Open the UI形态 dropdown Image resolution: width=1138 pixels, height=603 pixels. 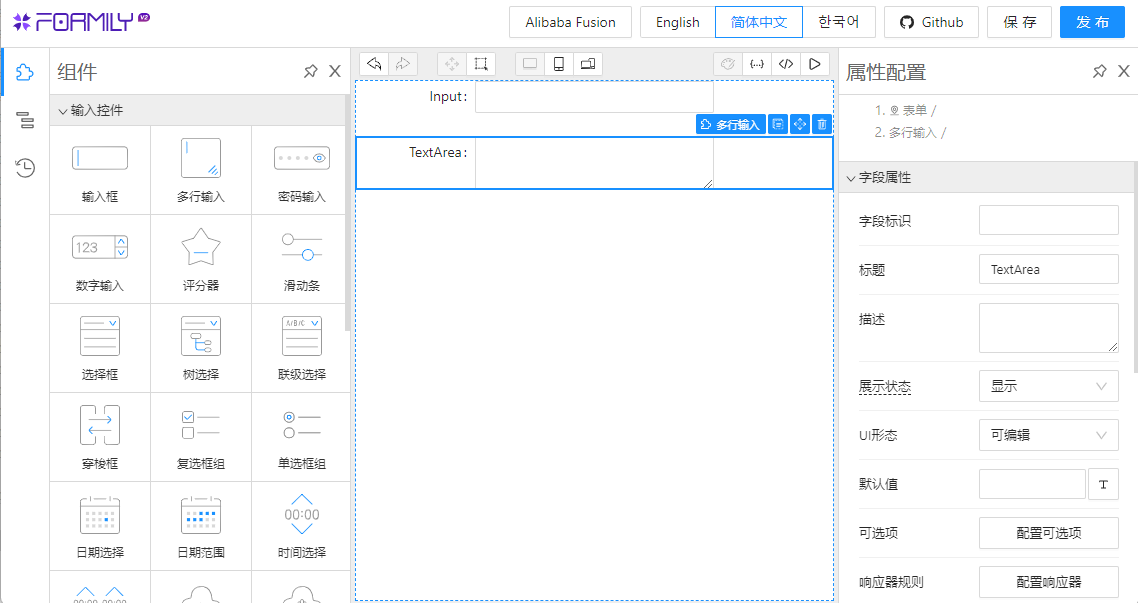(x=1049, y=435)
